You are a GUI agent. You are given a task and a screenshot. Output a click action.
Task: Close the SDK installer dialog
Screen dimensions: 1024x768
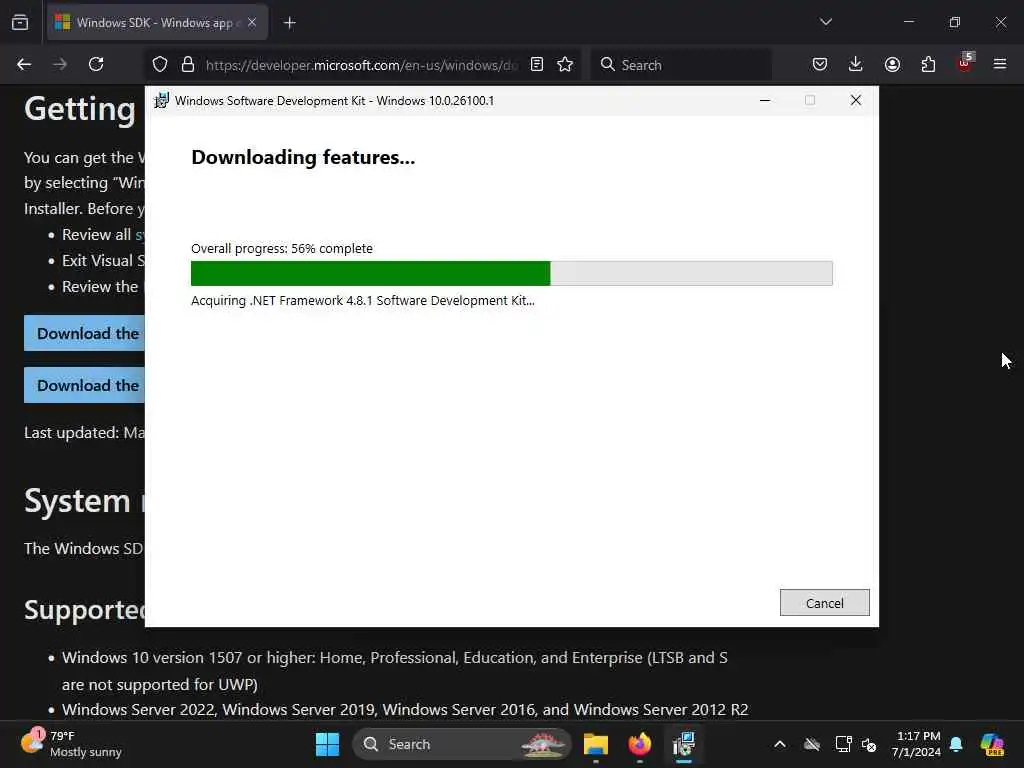click(x=856, y=101)
